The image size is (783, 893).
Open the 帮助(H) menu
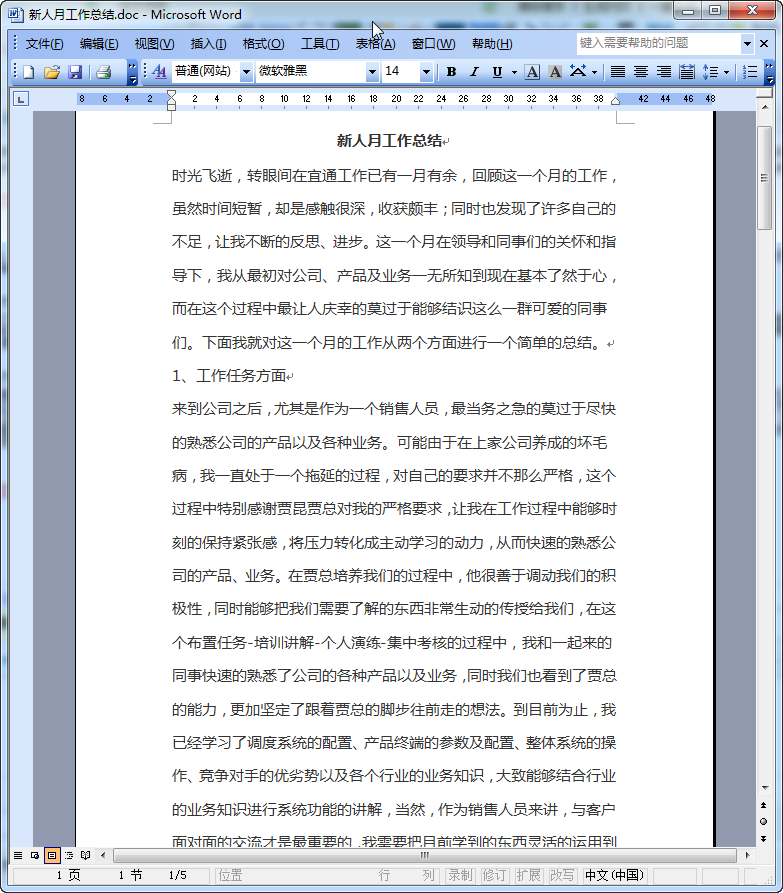(492, 44)
